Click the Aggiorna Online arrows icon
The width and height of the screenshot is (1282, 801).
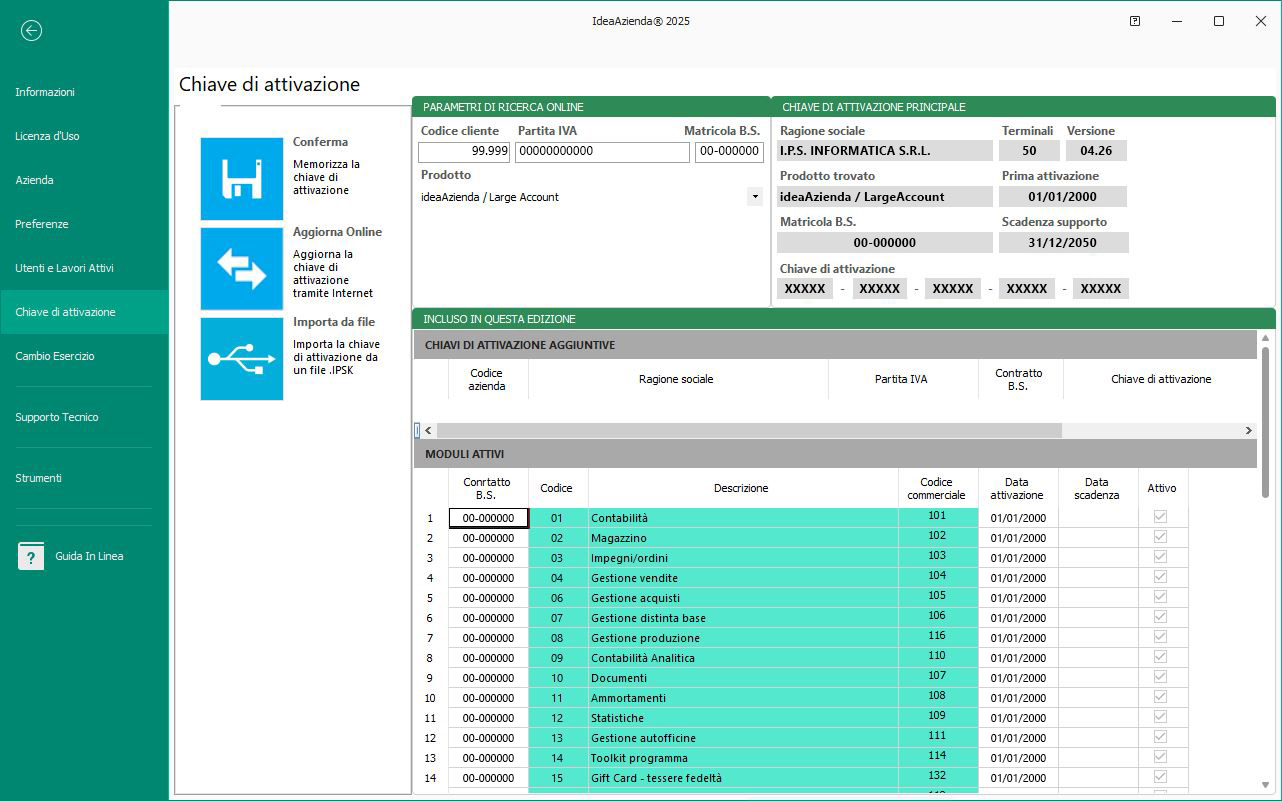tap(242, 269)
